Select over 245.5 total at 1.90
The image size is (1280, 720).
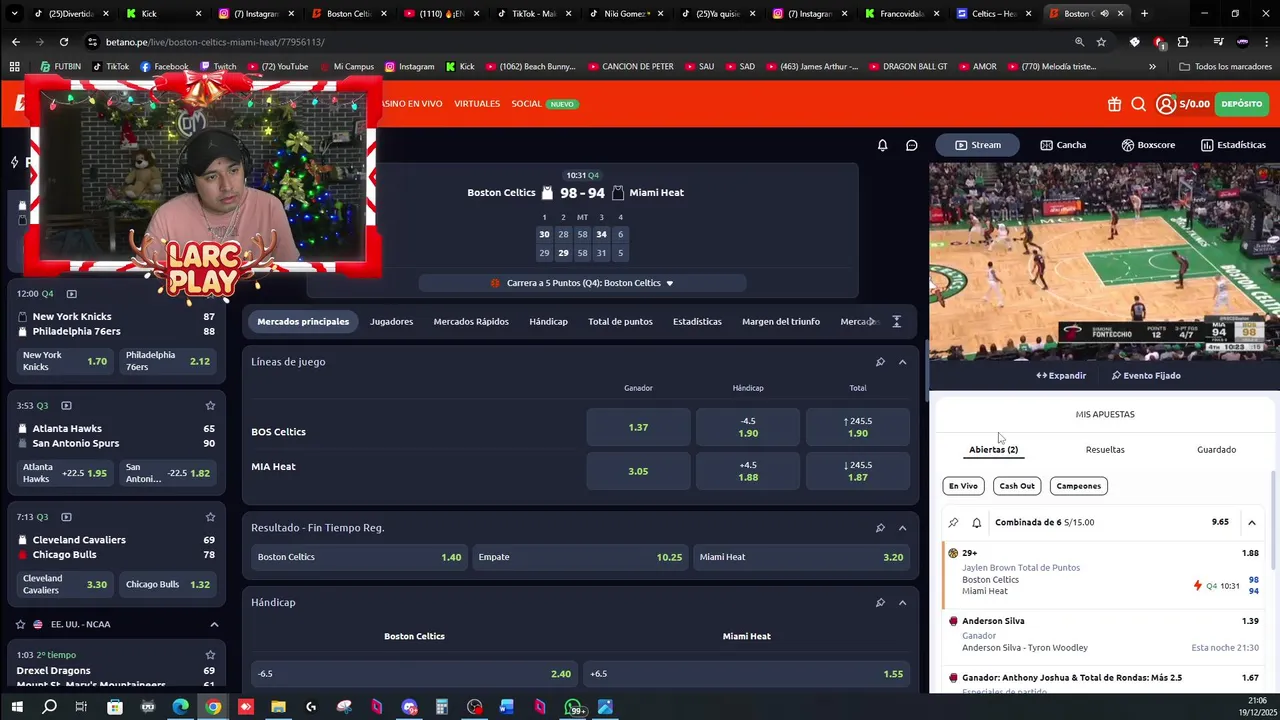(x=858, y=427)
